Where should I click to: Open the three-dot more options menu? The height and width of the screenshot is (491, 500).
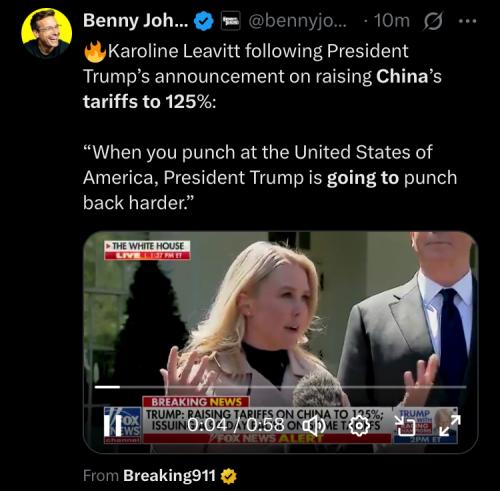pos(467,21)
